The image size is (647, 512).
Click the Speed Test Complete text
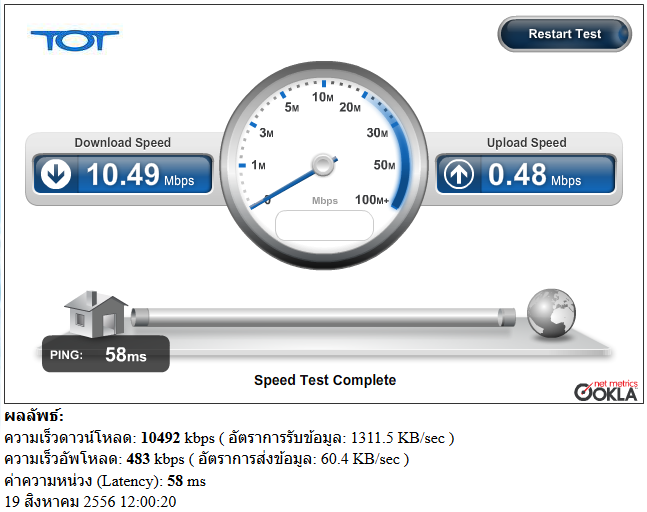pos(325,380)
